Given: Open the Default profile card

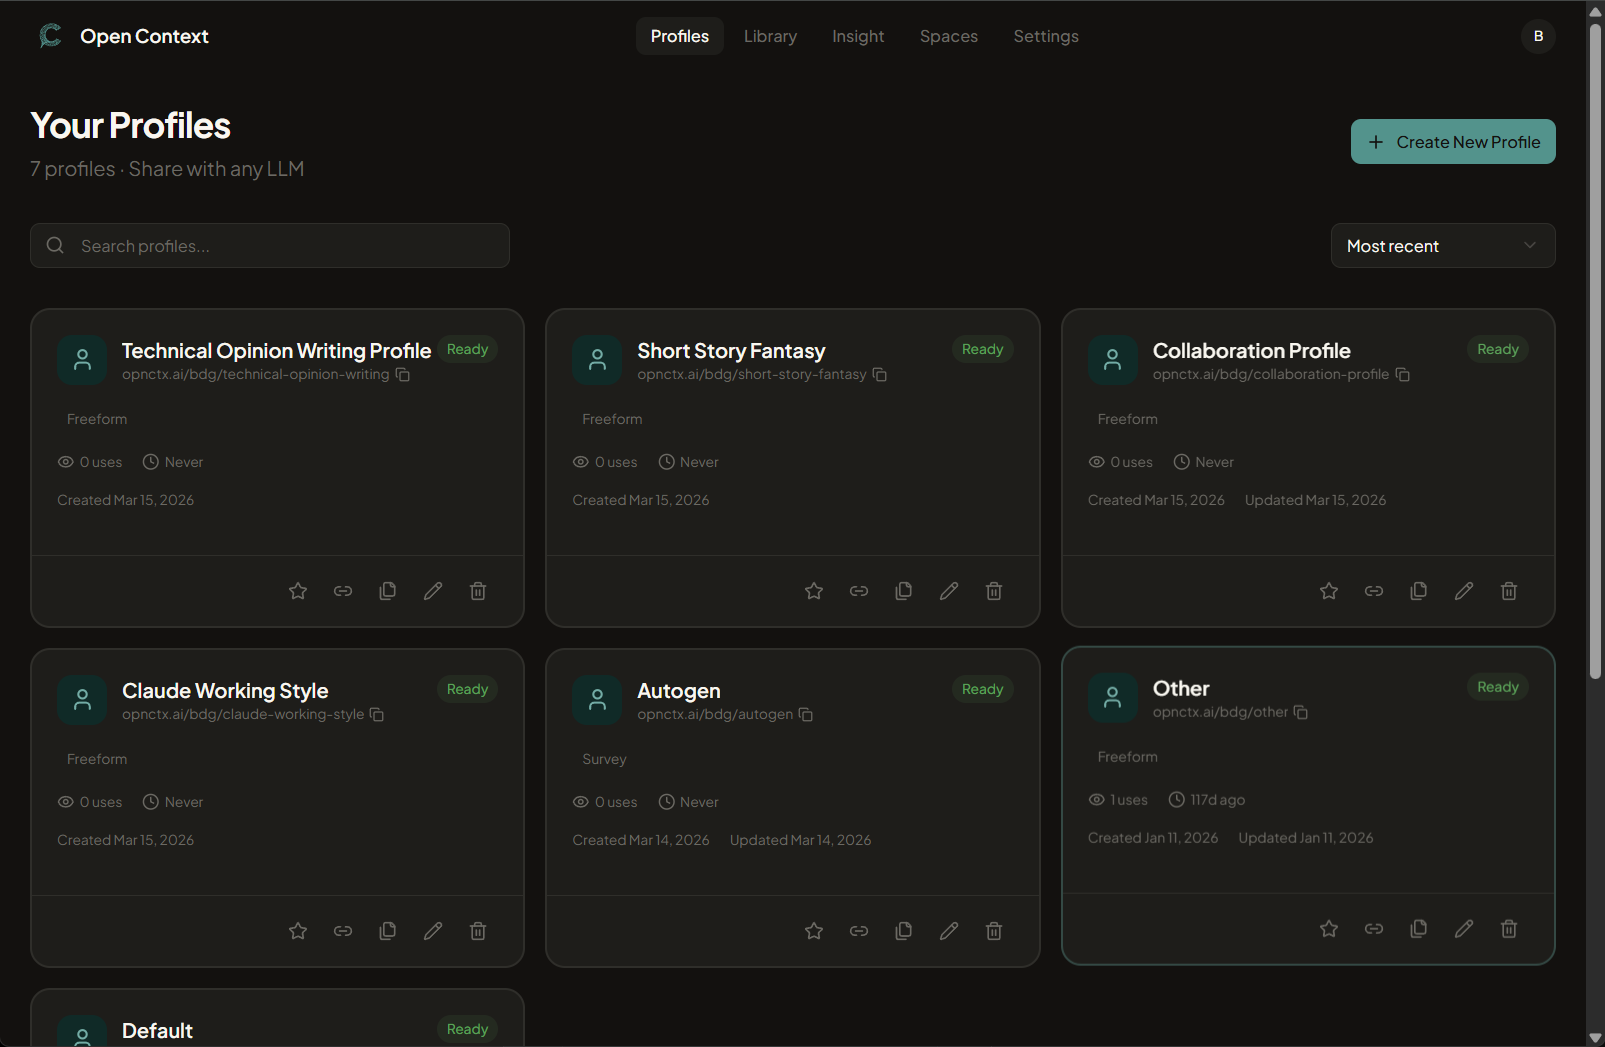Looking at the screenshot, I should [x=277, y=1018].
